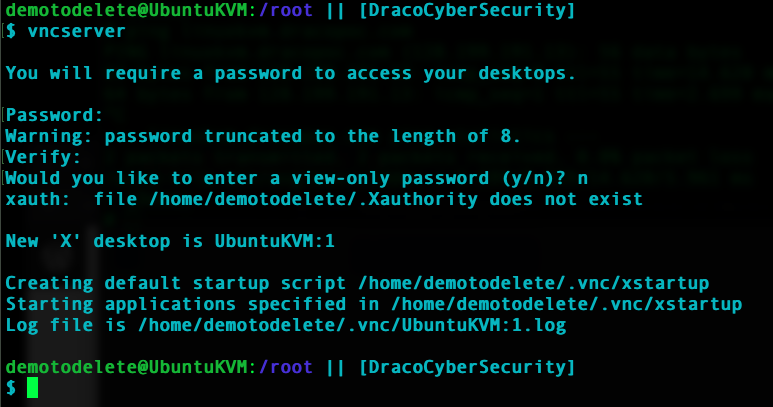Viewport: 773px width, 407px height.
Task: Click the bottom 'demotodelete@UbuntuKVM' prompt text
Action: pos(127,367)
